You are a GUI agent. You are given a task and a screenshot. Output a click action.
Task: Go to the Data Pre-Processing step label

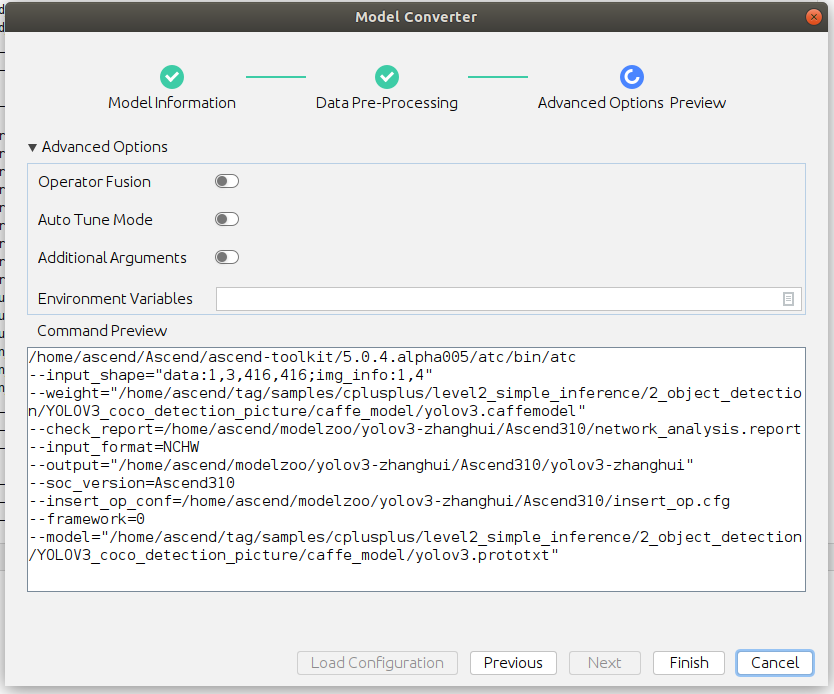coord(387,103)
